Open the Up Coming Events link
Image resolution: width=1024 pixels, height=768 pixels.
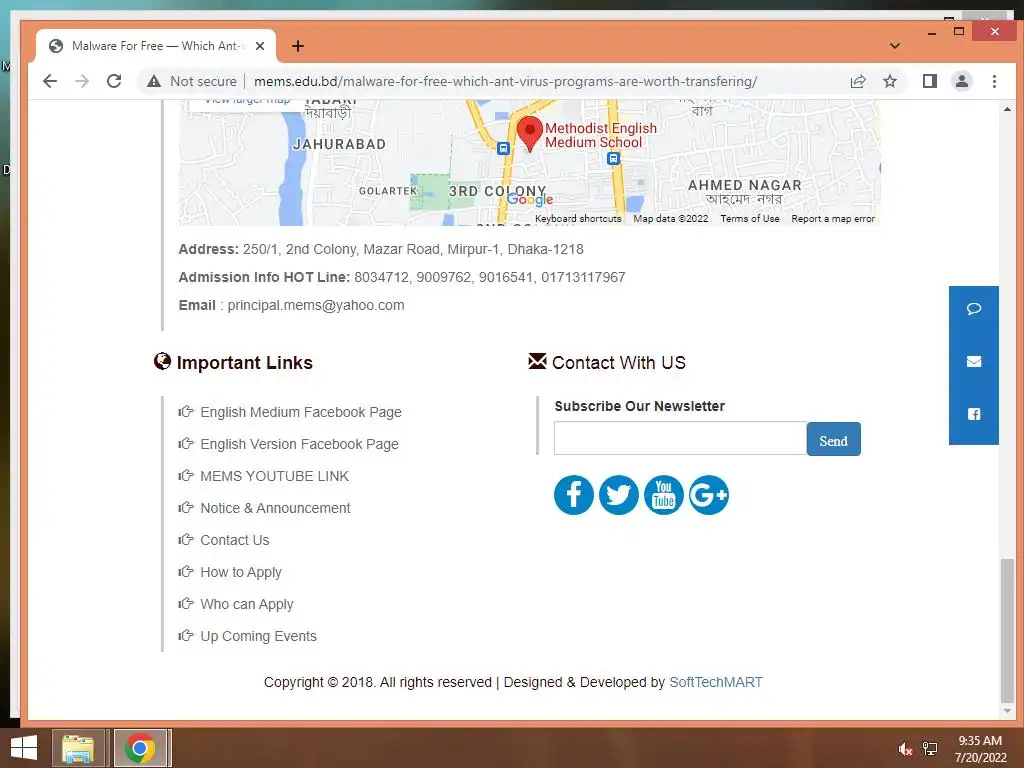pyautogui.click(x=258, y=636)
